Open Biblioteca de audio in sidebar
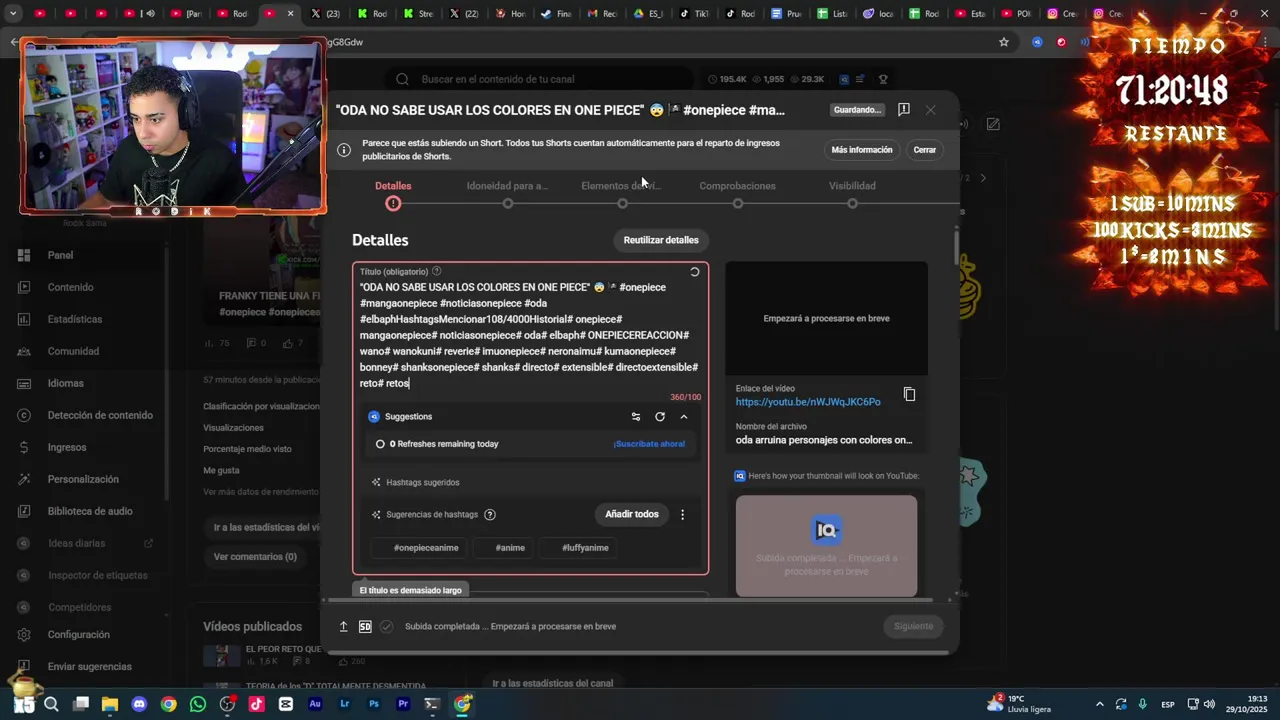1280x720 pixels. tap(90, 511)
